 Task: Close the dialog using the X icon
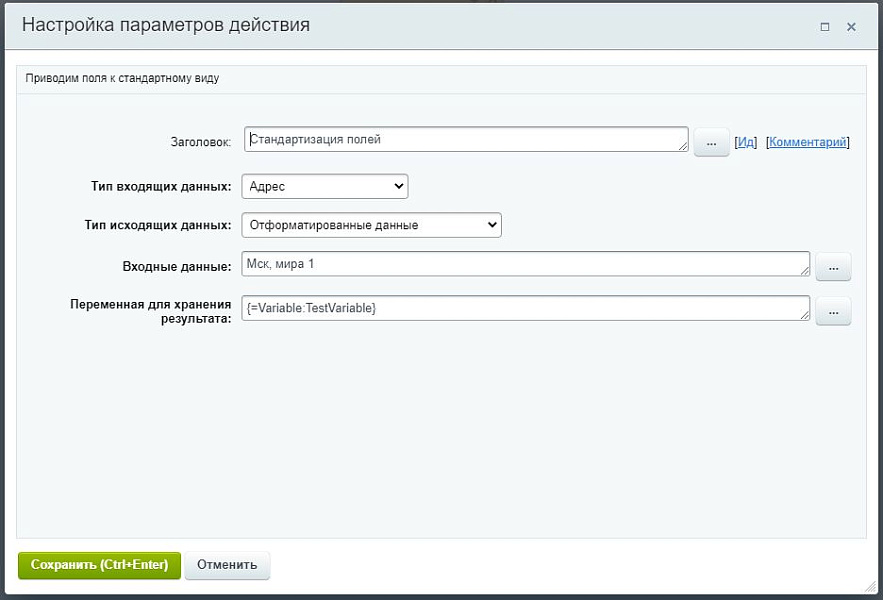(851, 25)
